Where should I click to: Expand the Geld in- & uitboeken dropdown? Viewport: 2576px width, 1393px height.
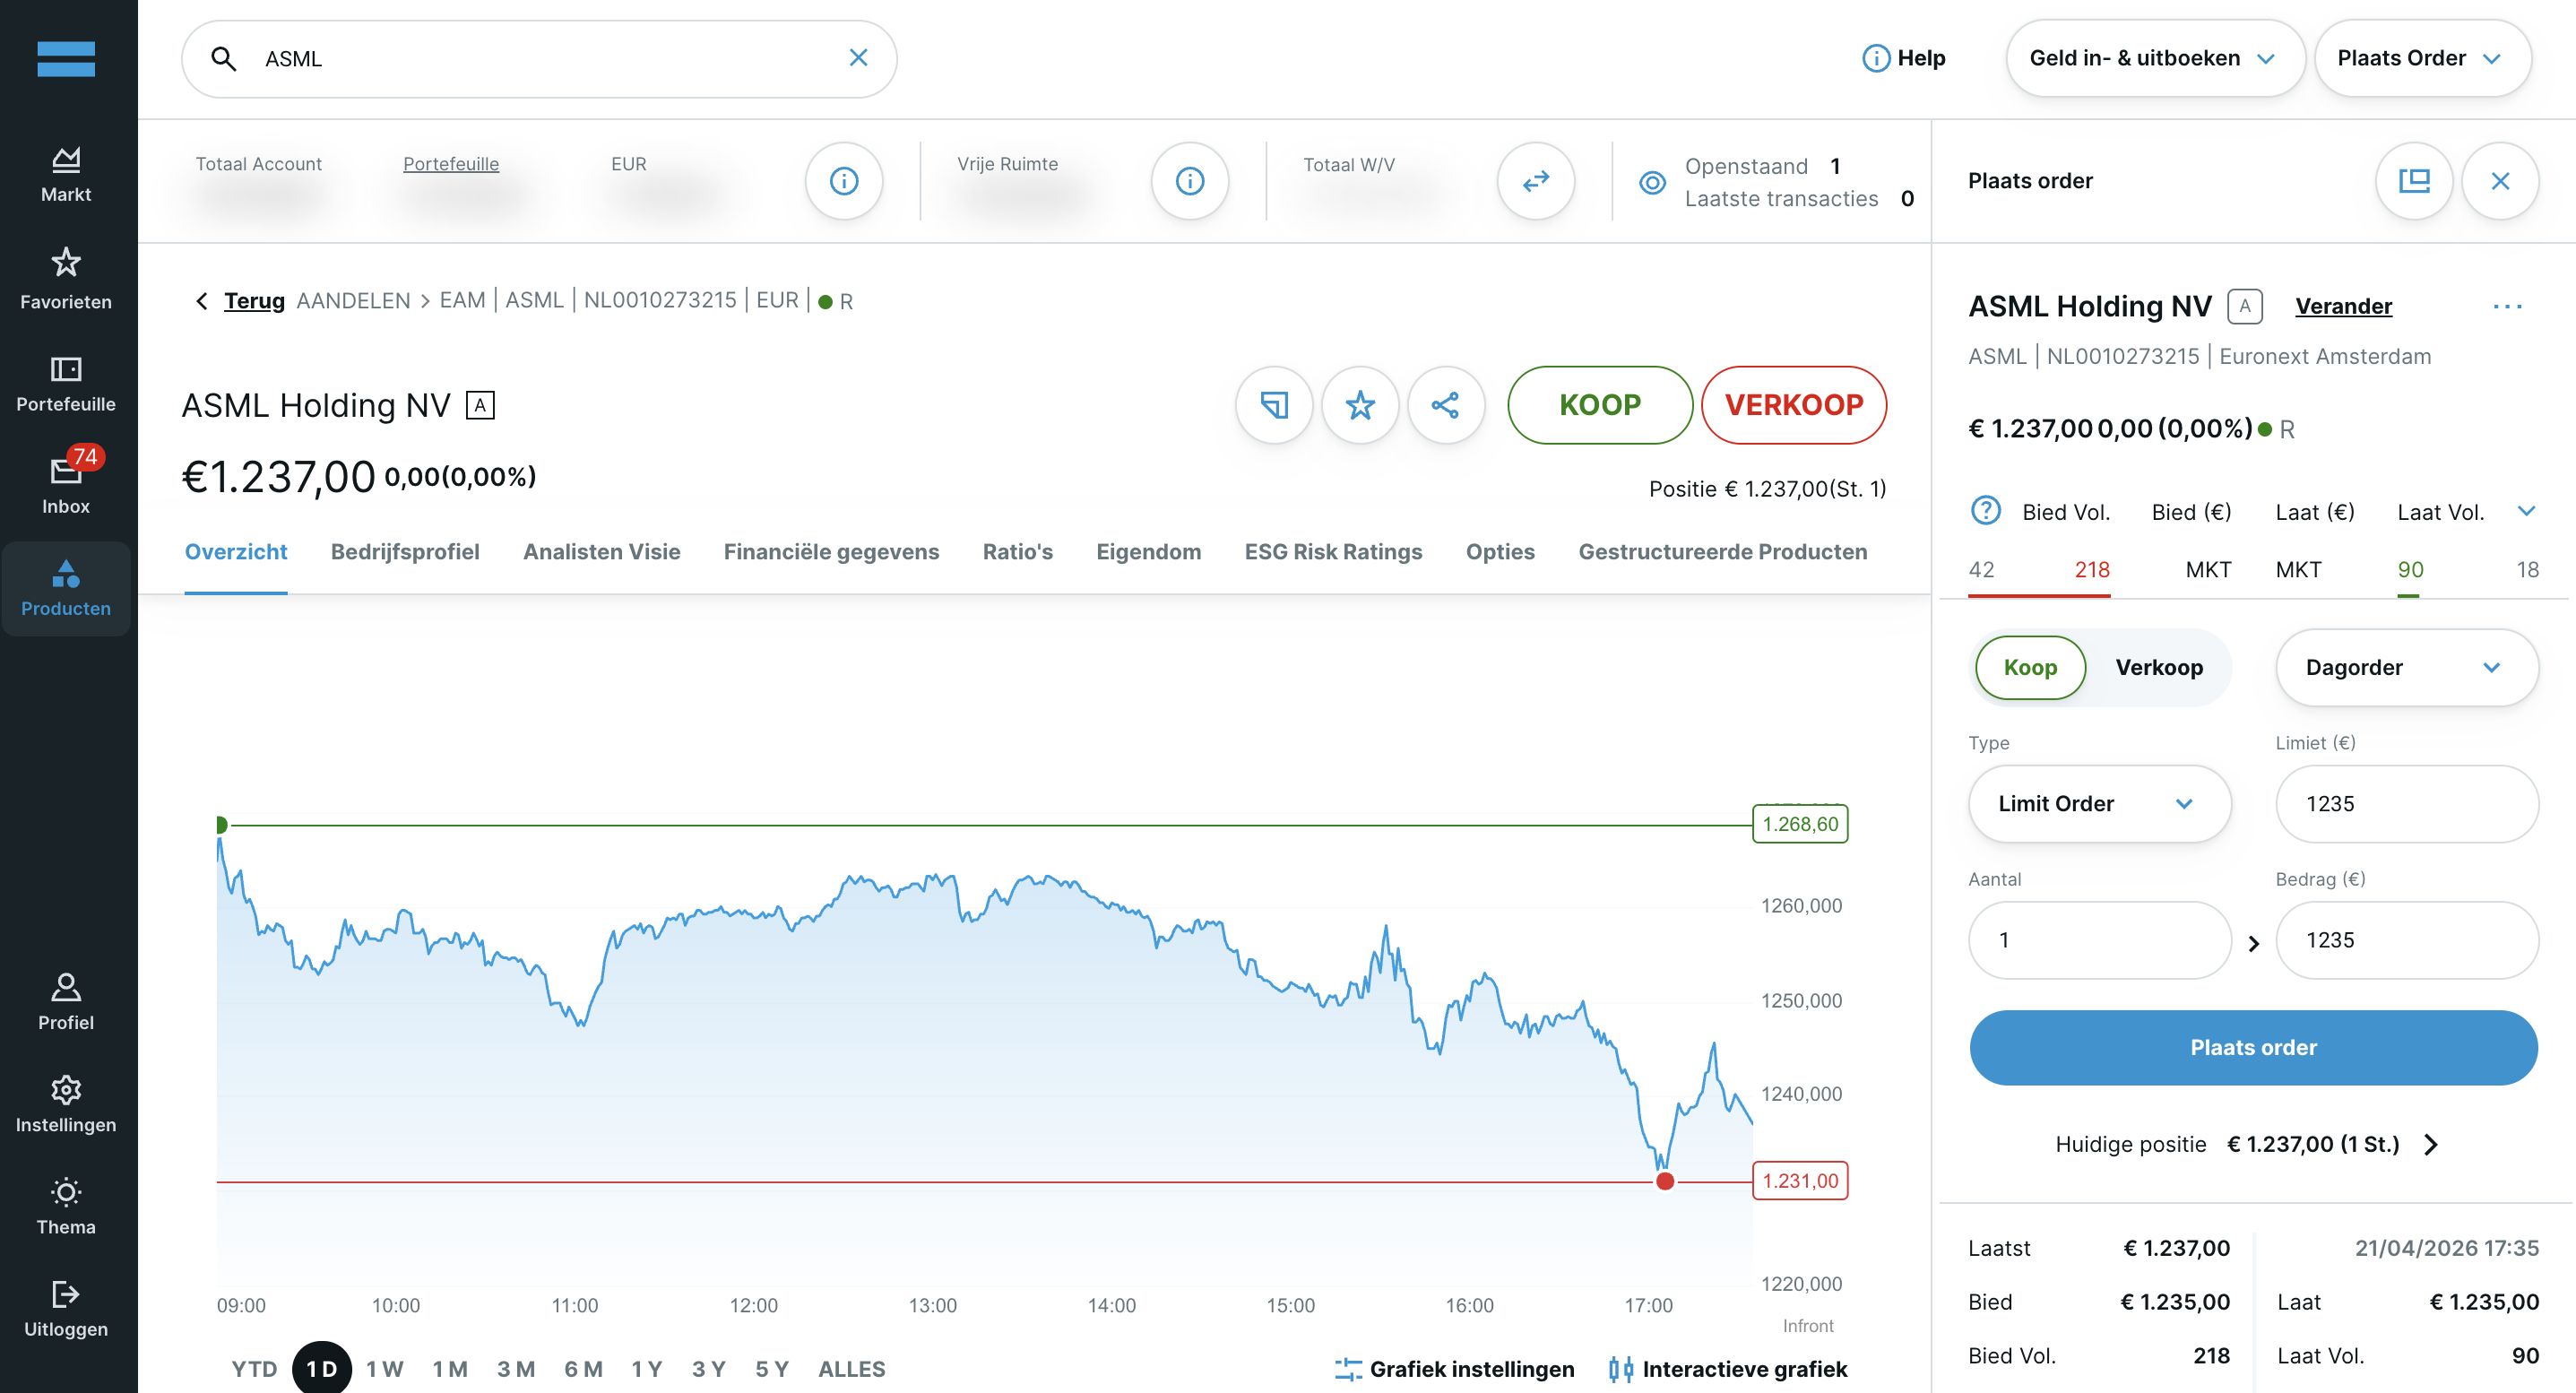2155,58
